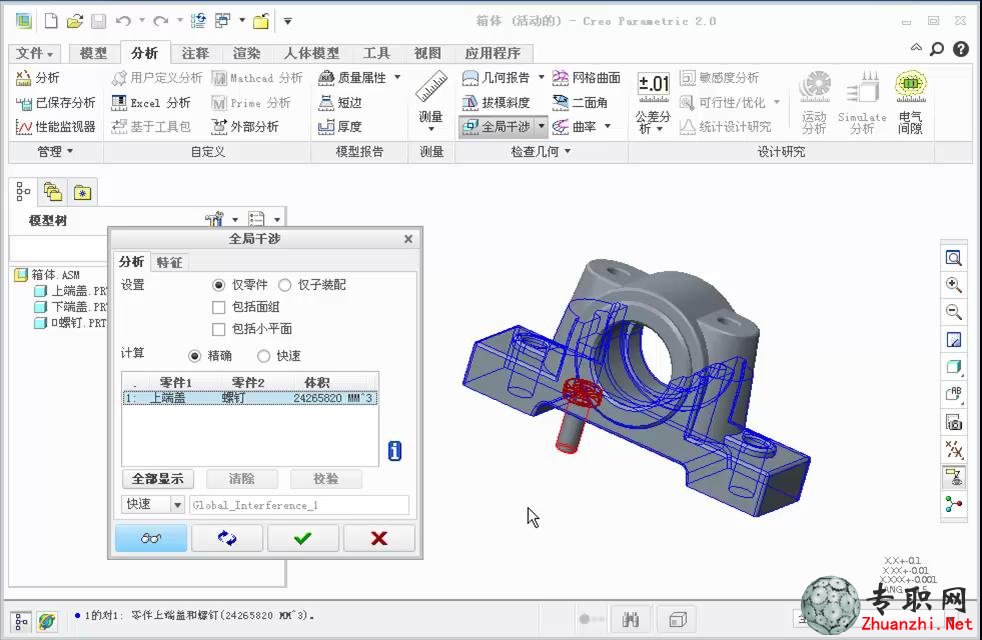
Task: Expand the 管理 group dropdown
Action: tap(56, 152)
